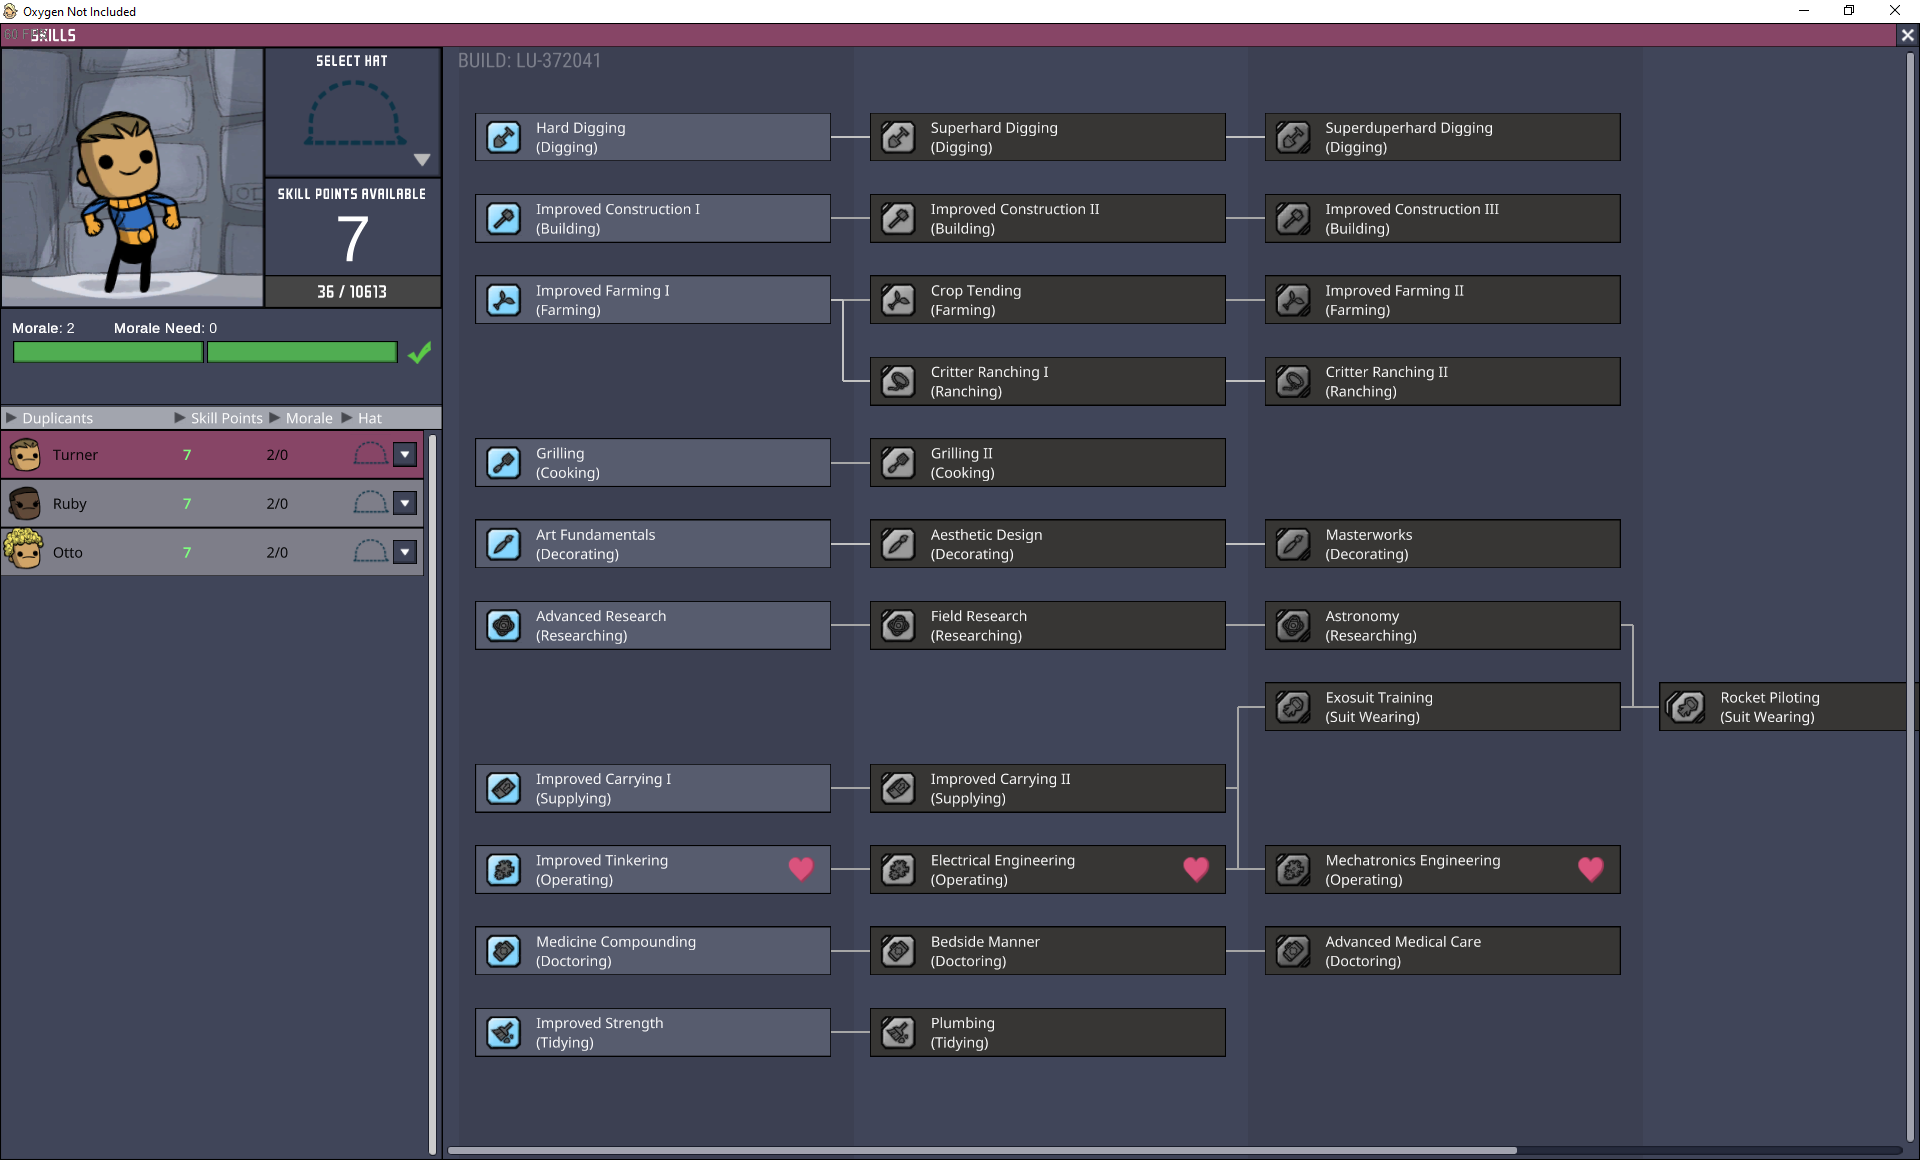This screenshot has height=1160, width=1920.
Task: Click the Improved Farming I icon
Action: click(x=504, y=300)
